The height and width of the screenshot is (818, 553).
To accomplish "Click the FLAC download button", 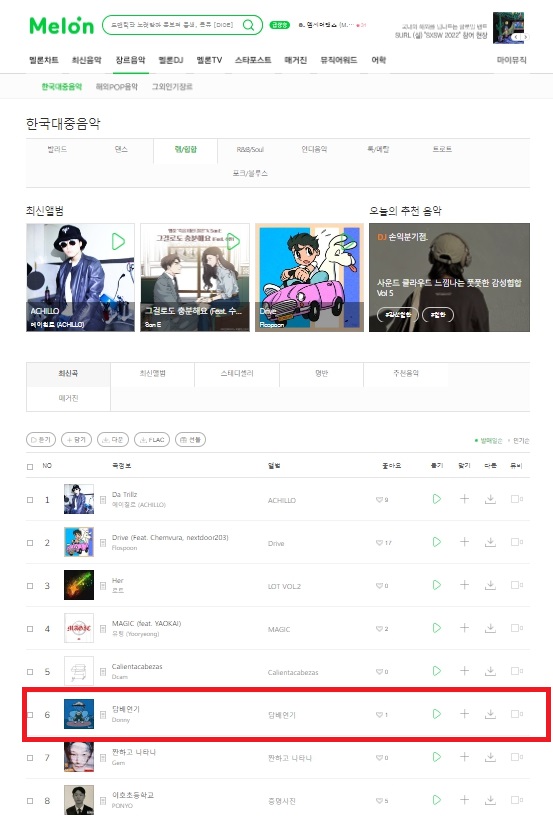I will pos(152,440).
